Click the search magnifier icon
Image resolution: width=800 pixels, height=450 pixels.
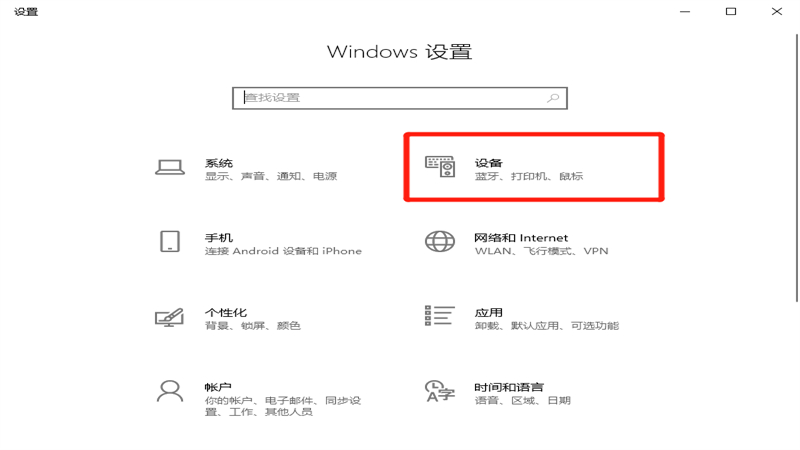pos(553,98)
